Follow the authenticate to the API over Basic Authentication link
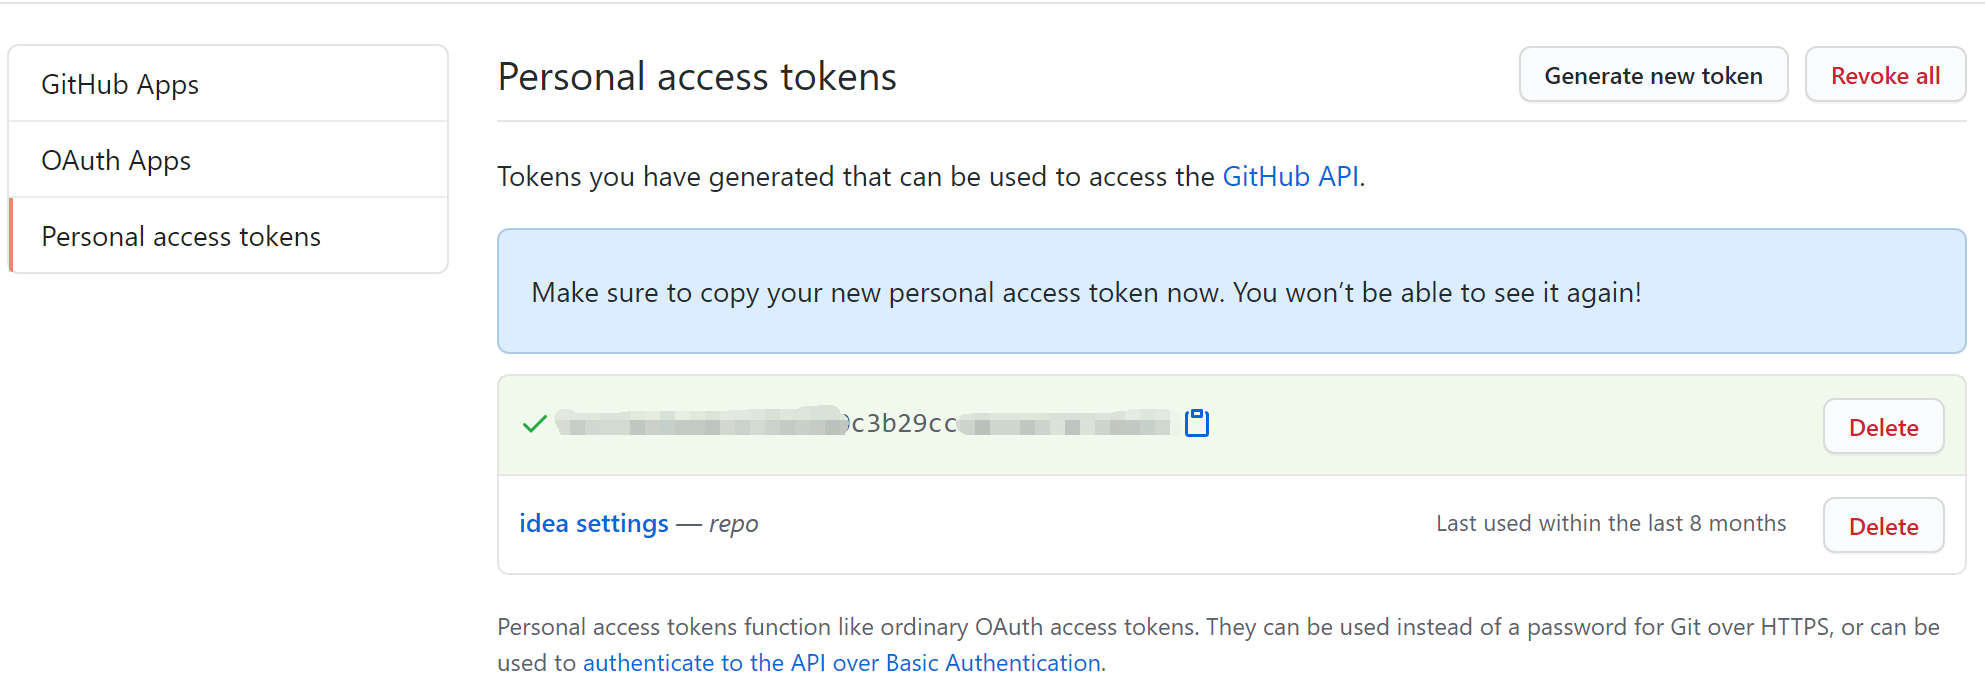 (842, 662)
